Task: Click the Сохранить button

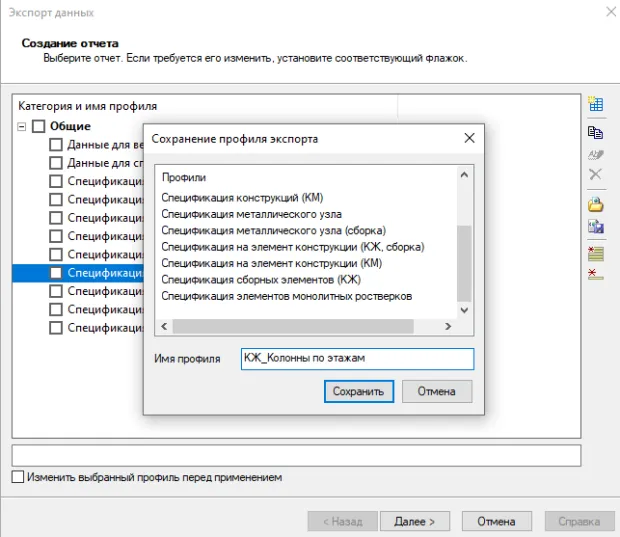Action: 359,391
